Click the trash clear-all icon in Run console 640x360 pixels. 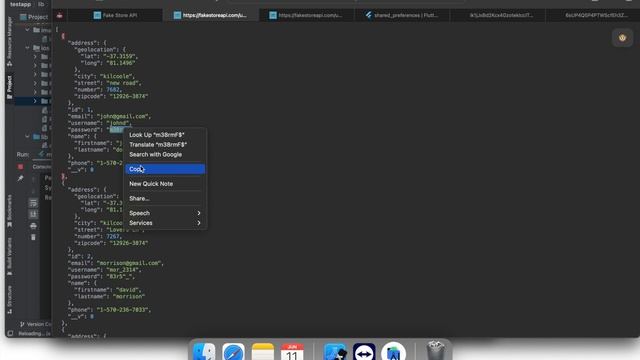point(33,237)
